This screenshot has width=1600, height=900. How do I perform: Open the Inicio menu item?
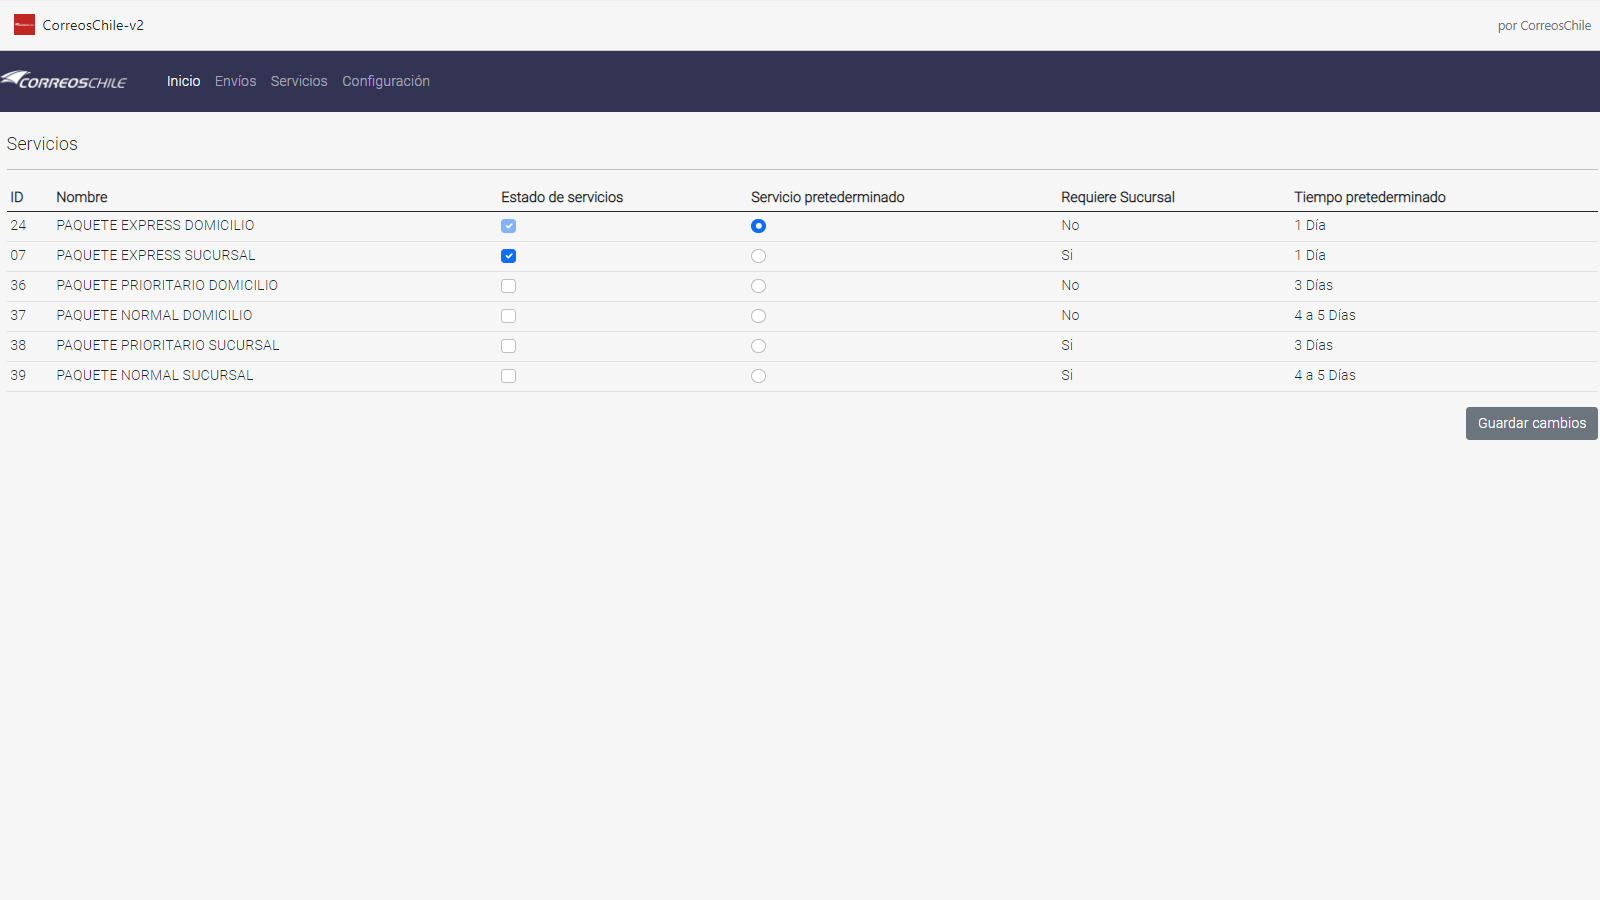183,81
